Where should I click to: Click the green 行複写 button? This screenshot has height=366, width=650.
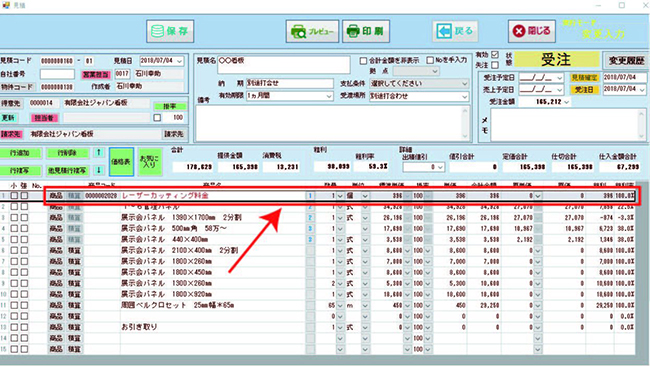[20, 170]
